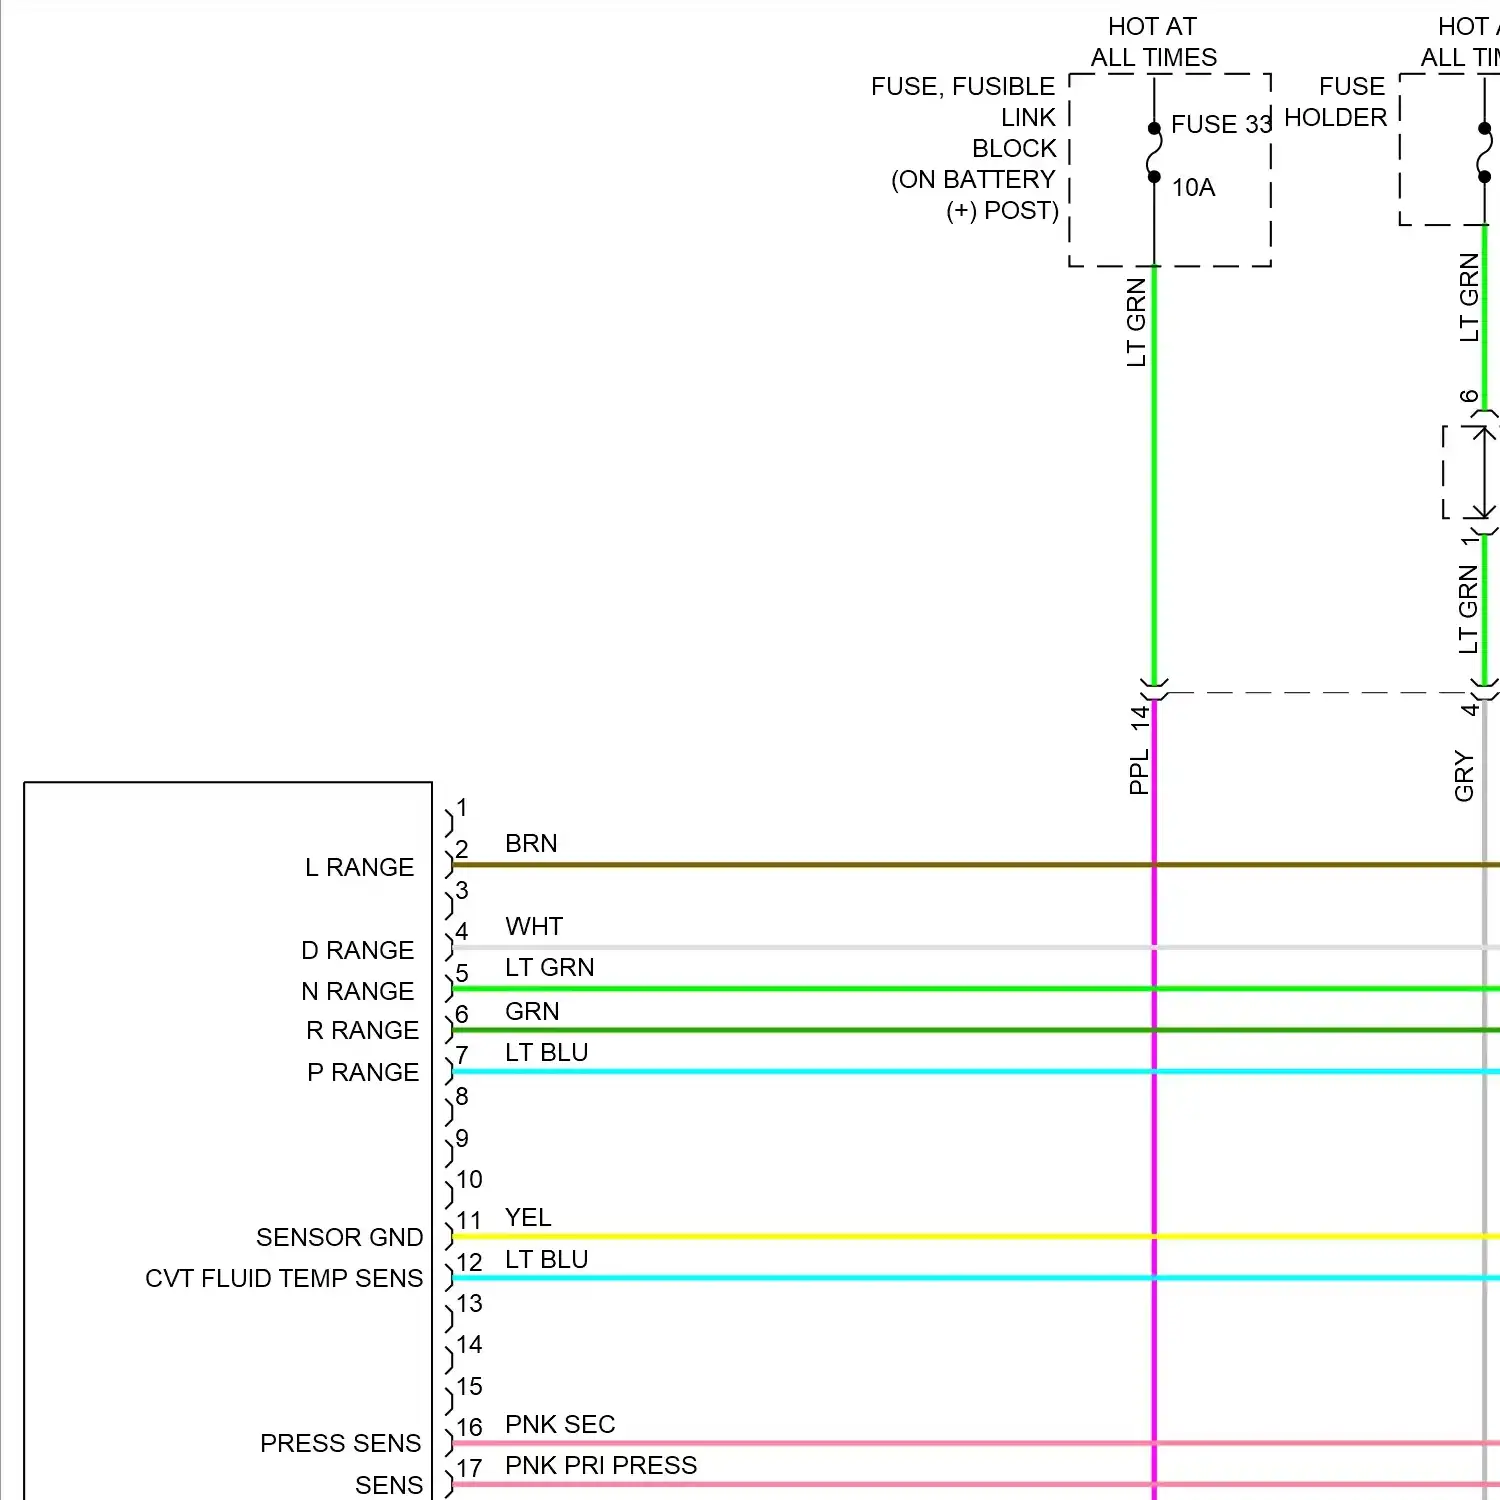Select the R RANGE terminal label

[x=362, y=1030]
